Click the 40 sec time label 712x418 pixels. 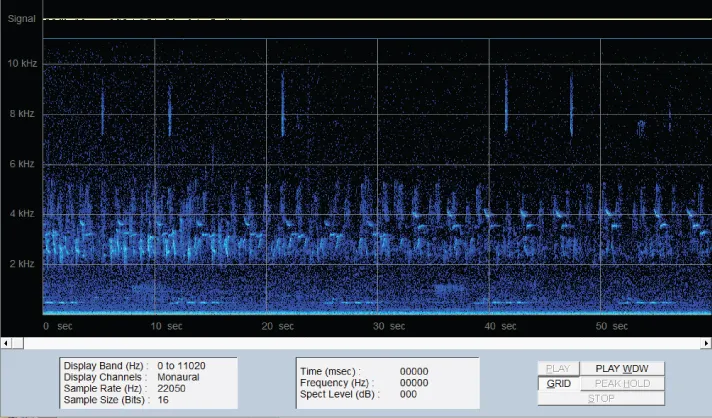click(500, 326)
